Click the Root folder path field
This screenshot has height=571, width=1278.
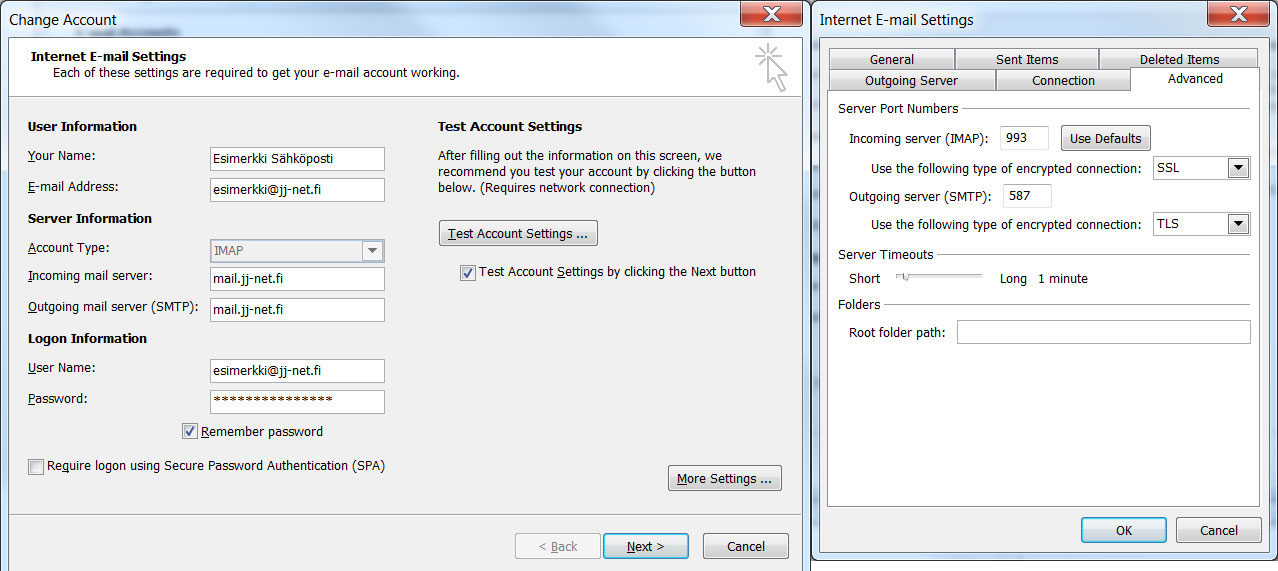[1103, 332]
